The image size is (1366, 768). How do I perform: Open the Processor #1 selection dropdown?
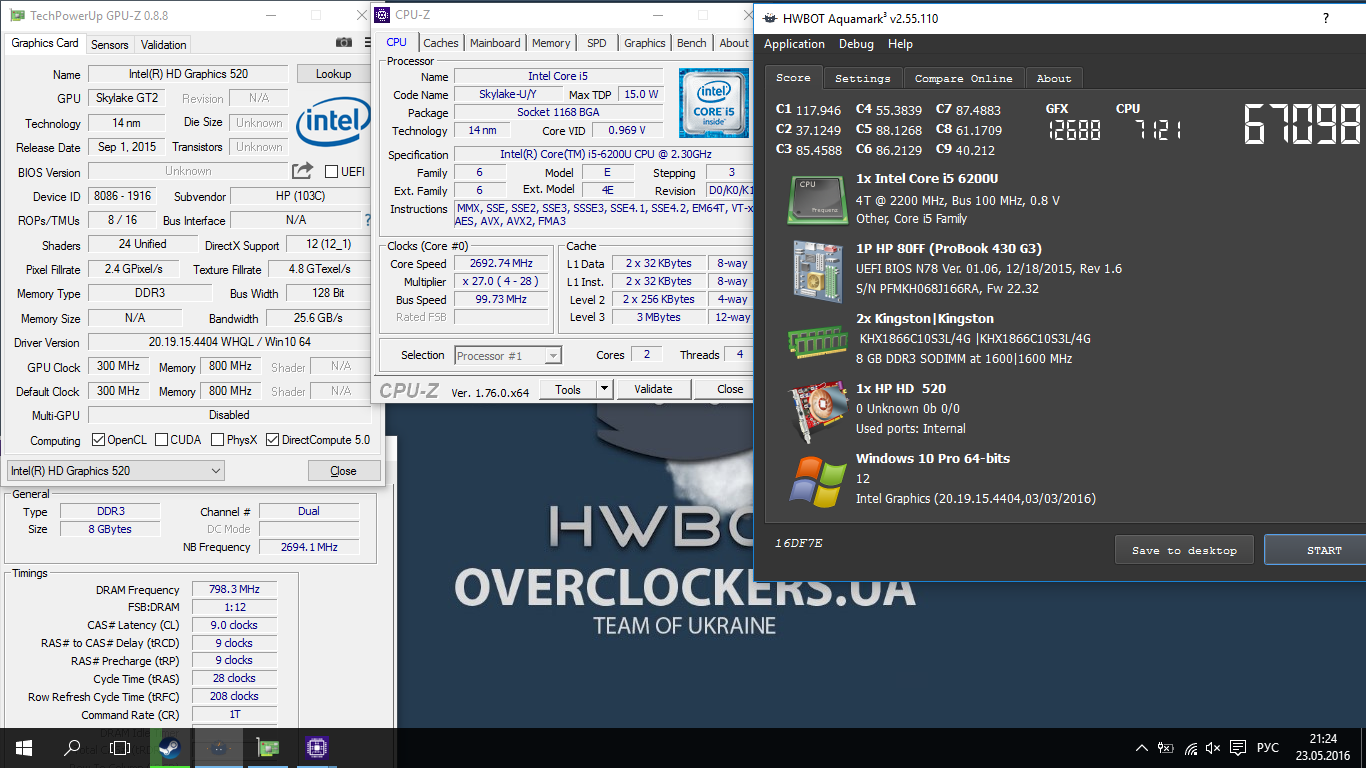tap(508, 355)
